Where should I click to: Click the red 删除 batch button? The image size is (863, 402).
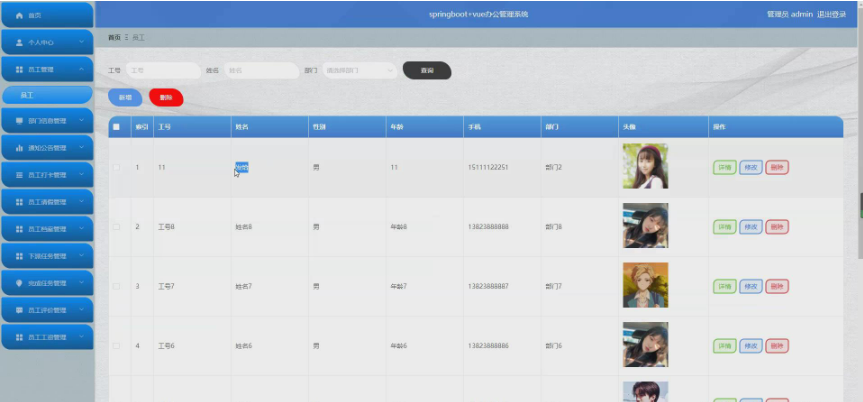pos(166,97)
